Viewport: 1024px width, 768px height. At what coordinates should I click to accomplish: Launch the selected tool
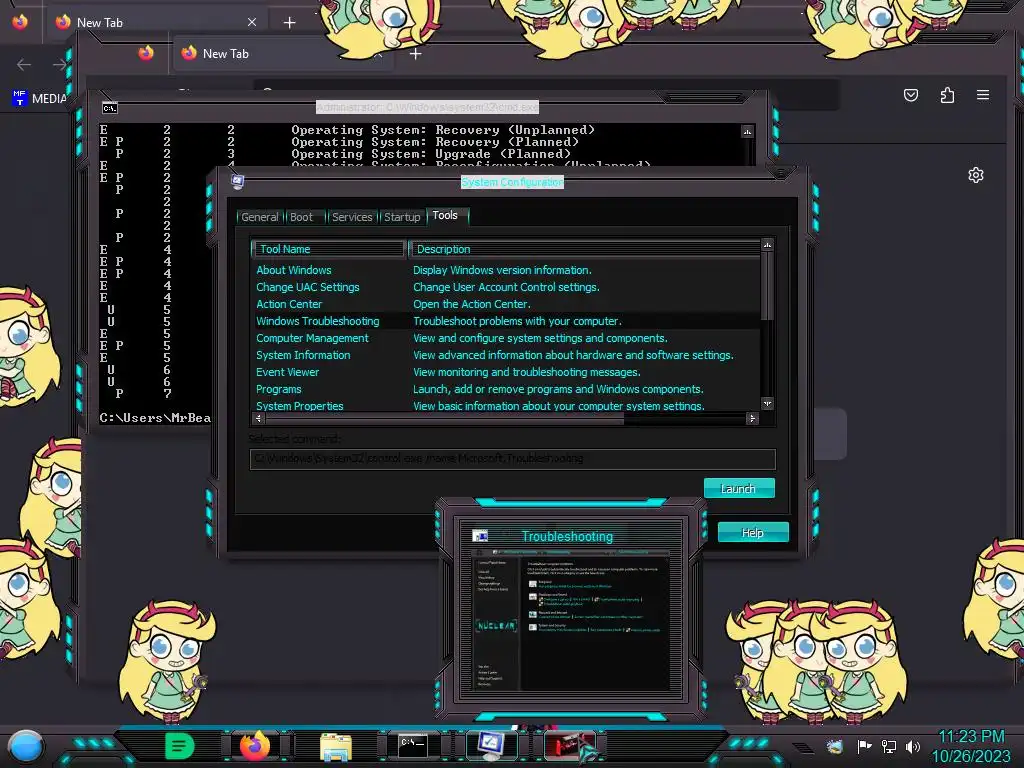click(x=739, y=488)
